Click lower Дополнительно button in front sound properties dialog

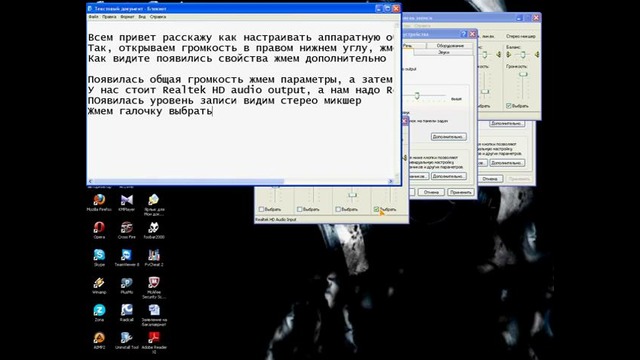click(449, 176)
